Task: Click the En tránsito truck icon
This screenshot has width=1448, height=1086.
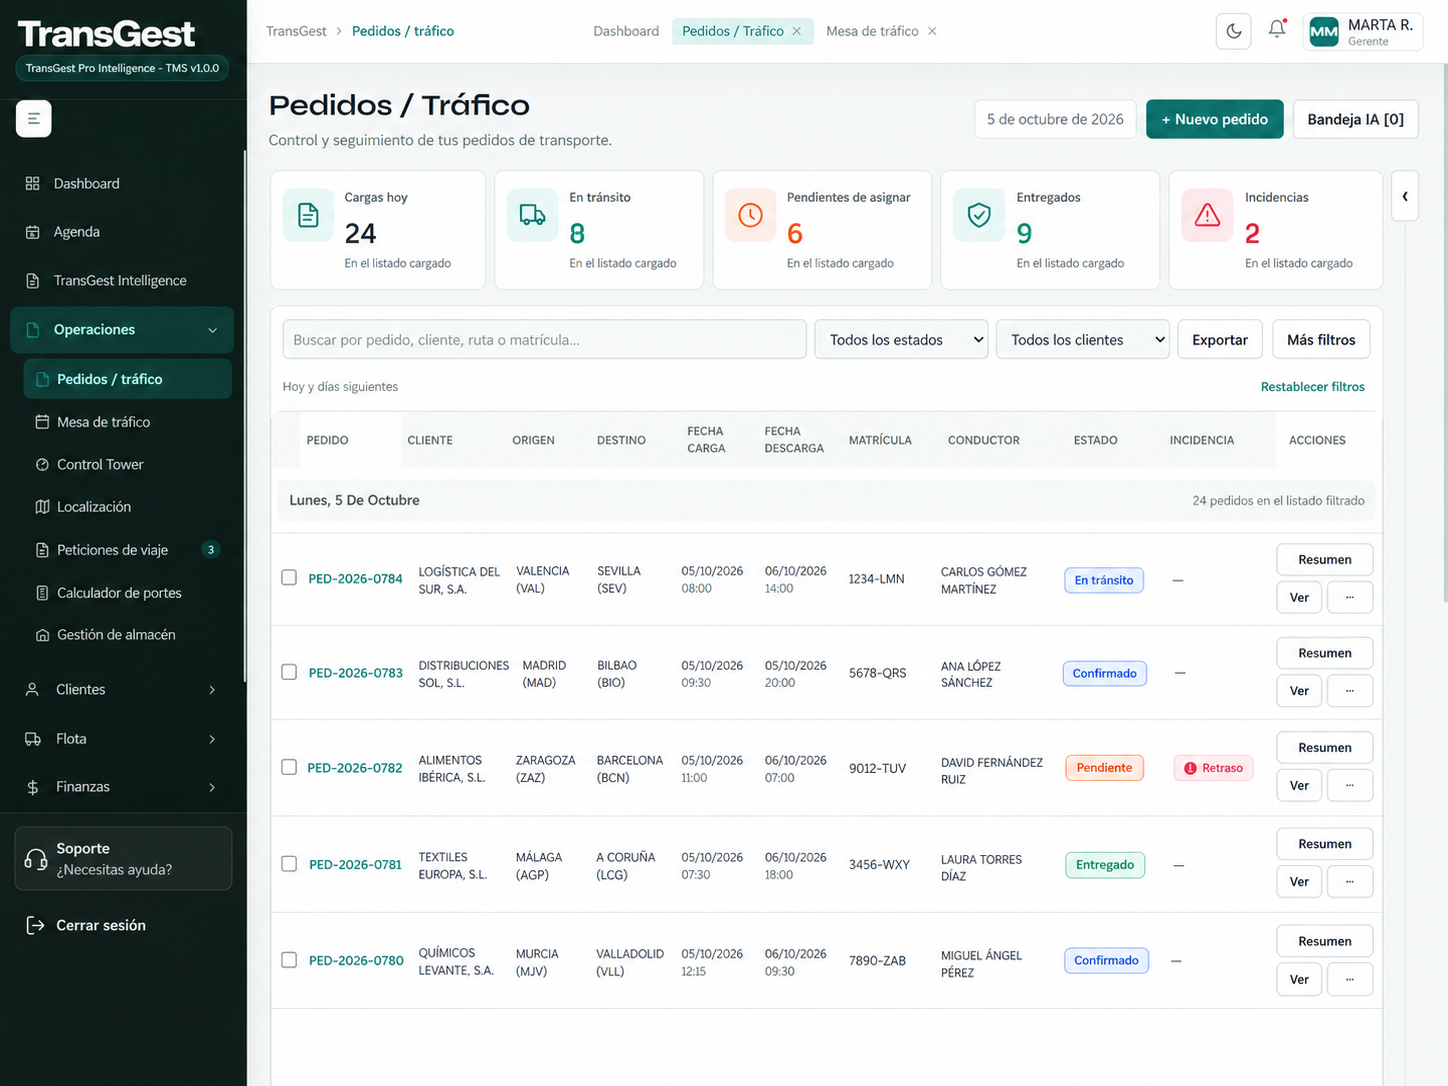Action: [532, 215]
